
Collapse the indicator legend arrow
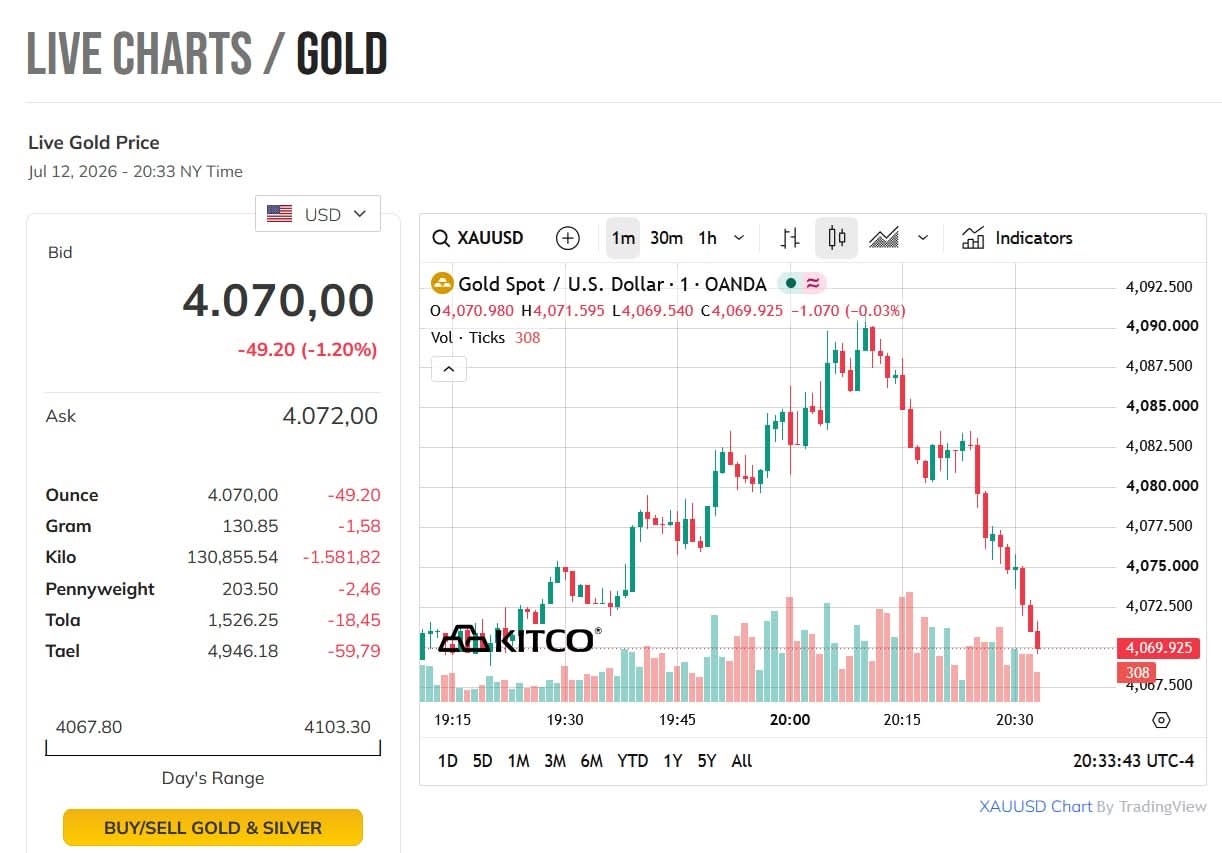tap(448, 369)
